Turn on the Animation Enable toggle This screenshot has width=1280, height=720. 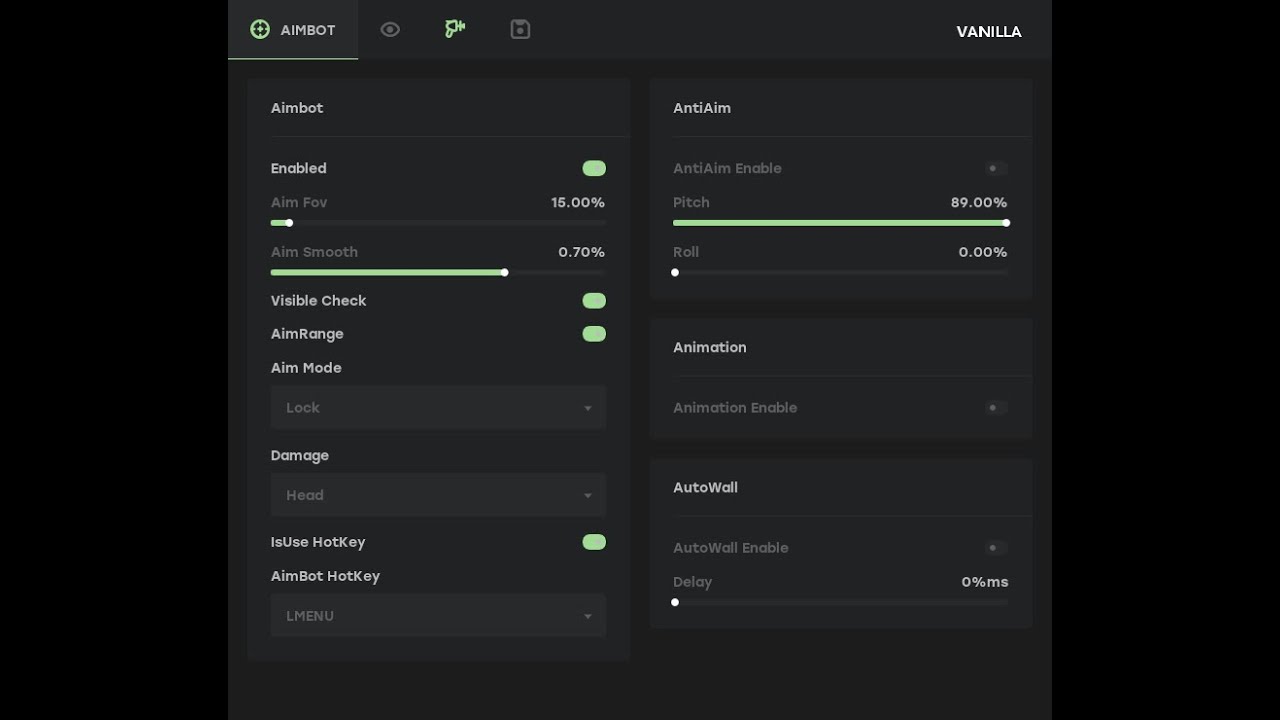click(x=995, y=408)
